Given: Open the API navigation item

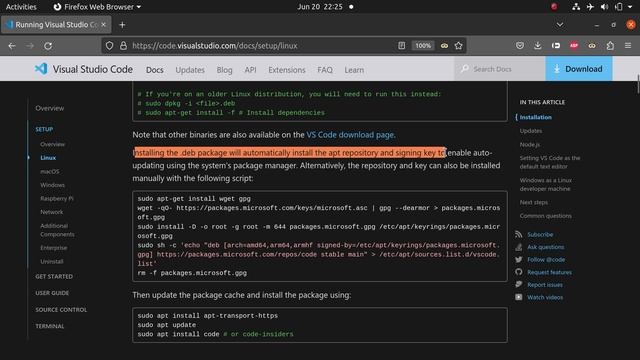Looking at the screenshot, I should click(x=250, y=70).
